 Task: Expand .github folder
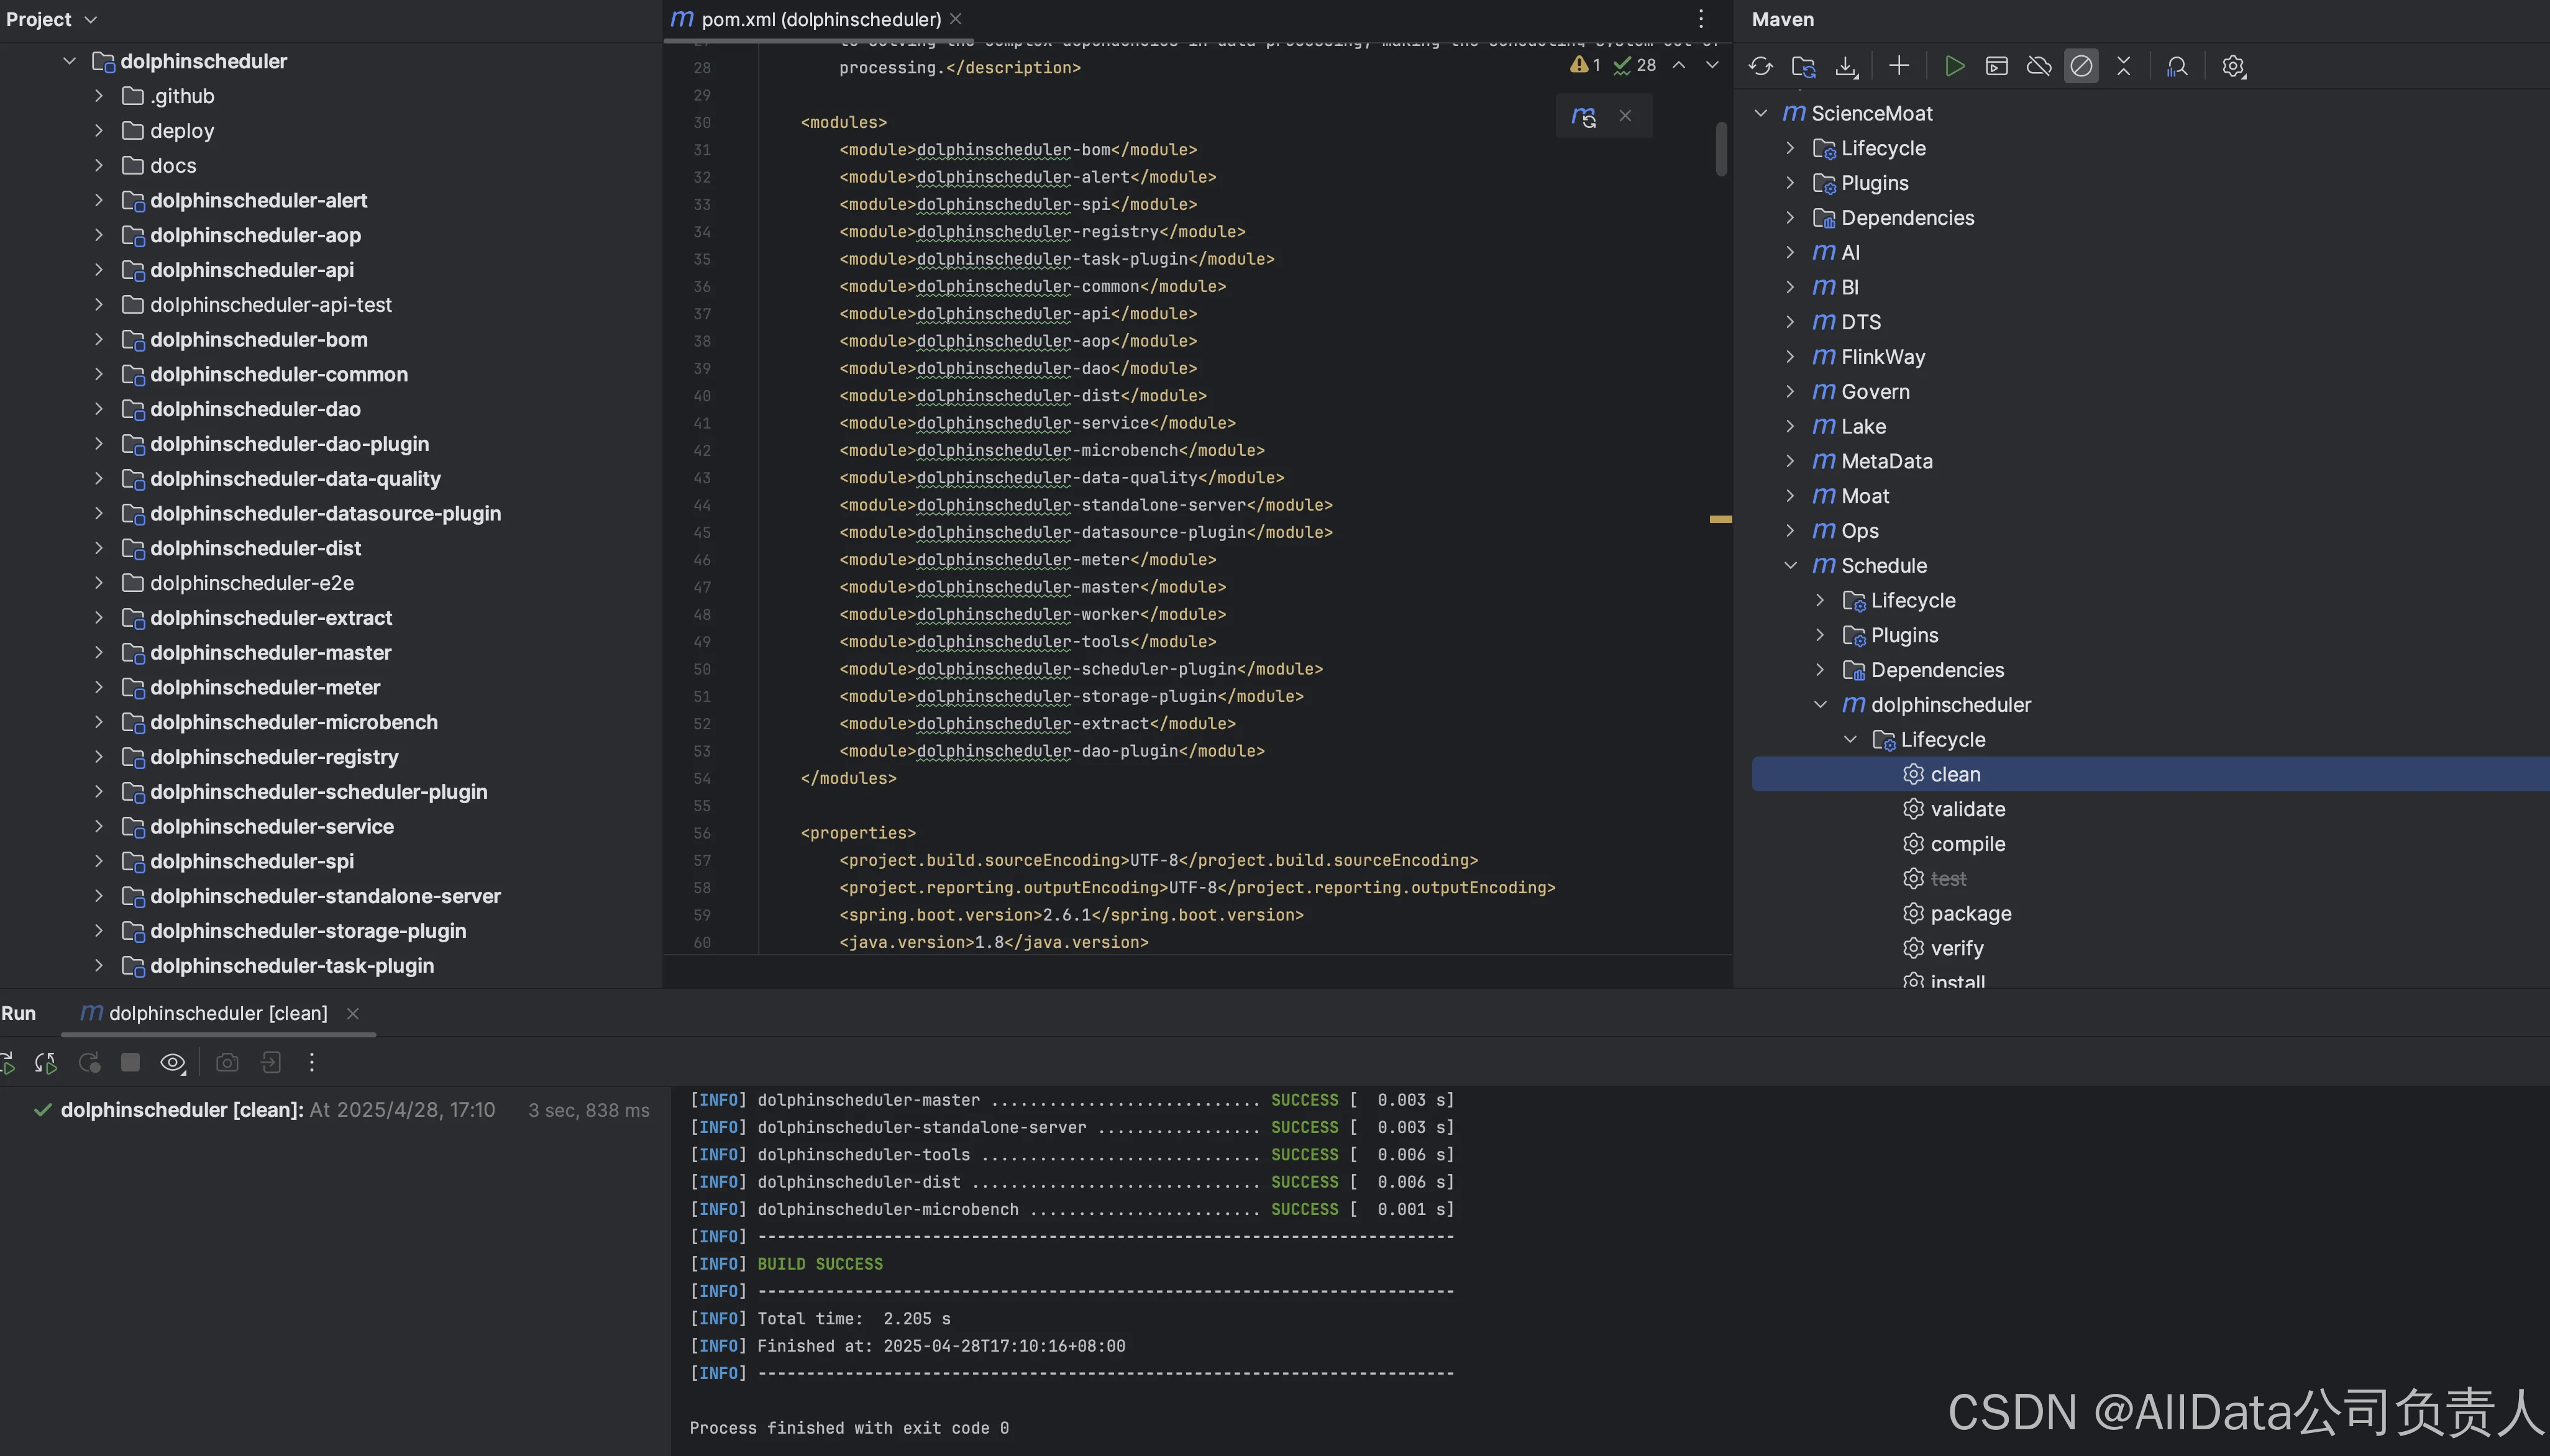click(98, 96)
